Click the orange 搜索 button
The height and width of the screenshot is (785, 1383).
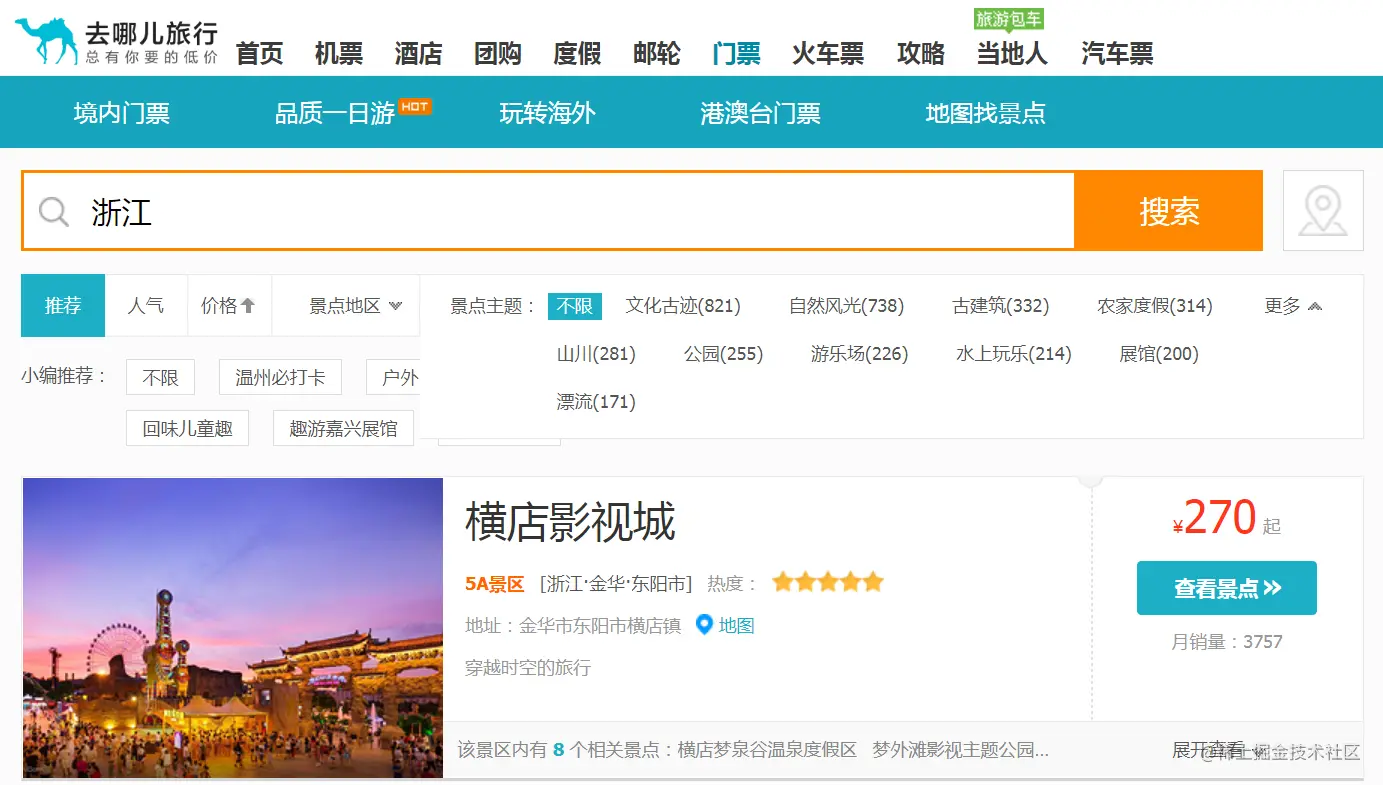pos(1169,211)
